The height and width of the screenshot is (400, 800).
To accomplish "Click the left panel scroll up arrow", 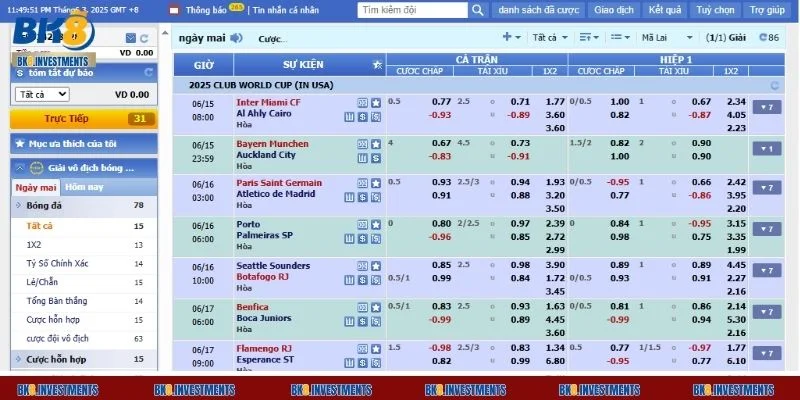I will [x=165, y=34].
